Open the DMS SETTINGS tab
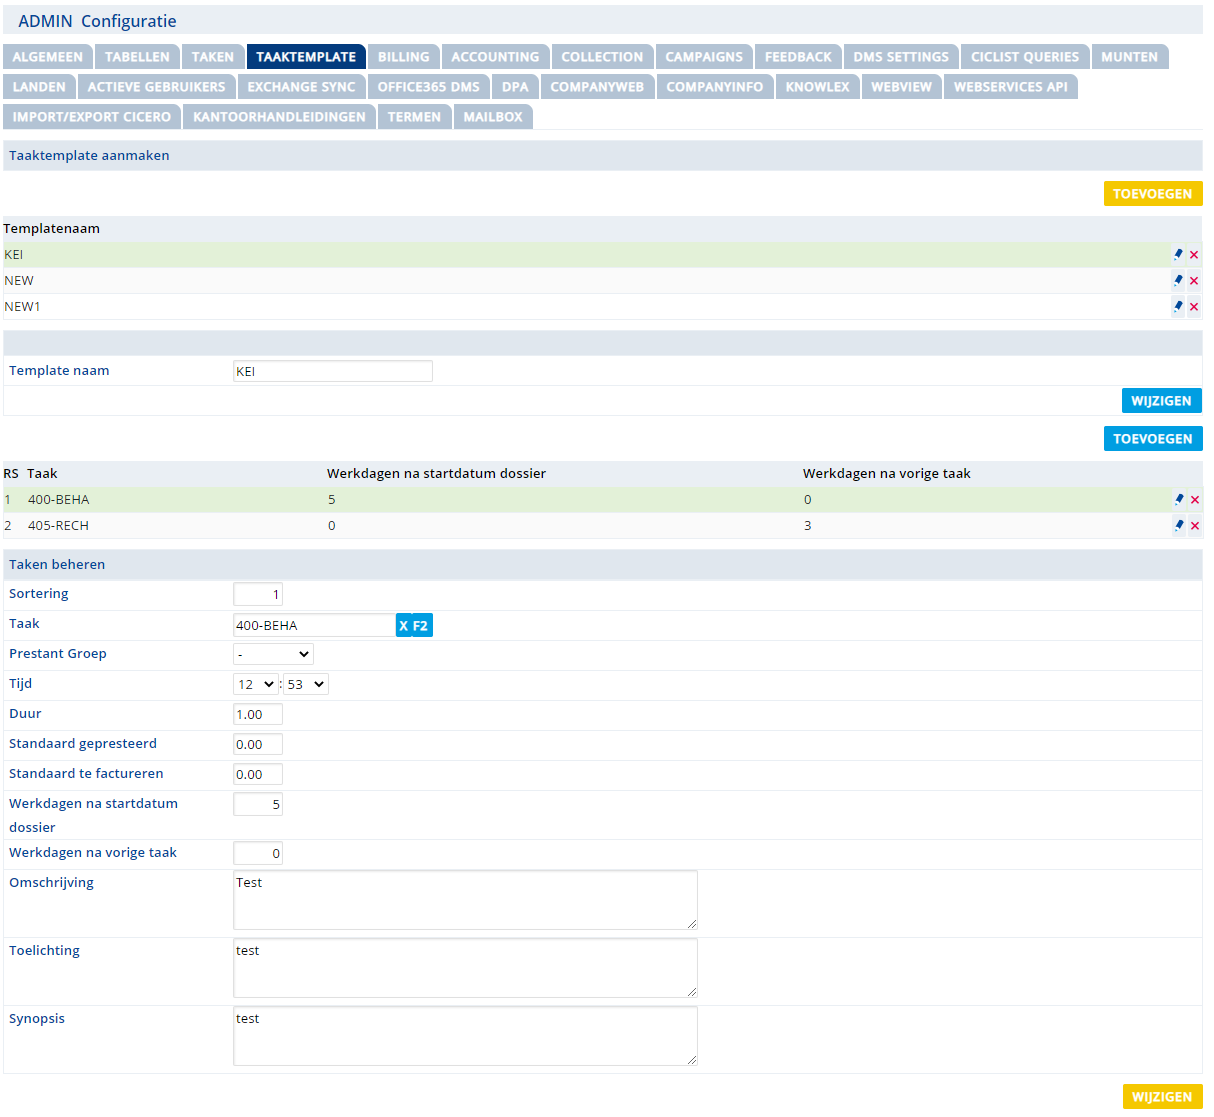 pyautogui.click(x=900, y=57)
